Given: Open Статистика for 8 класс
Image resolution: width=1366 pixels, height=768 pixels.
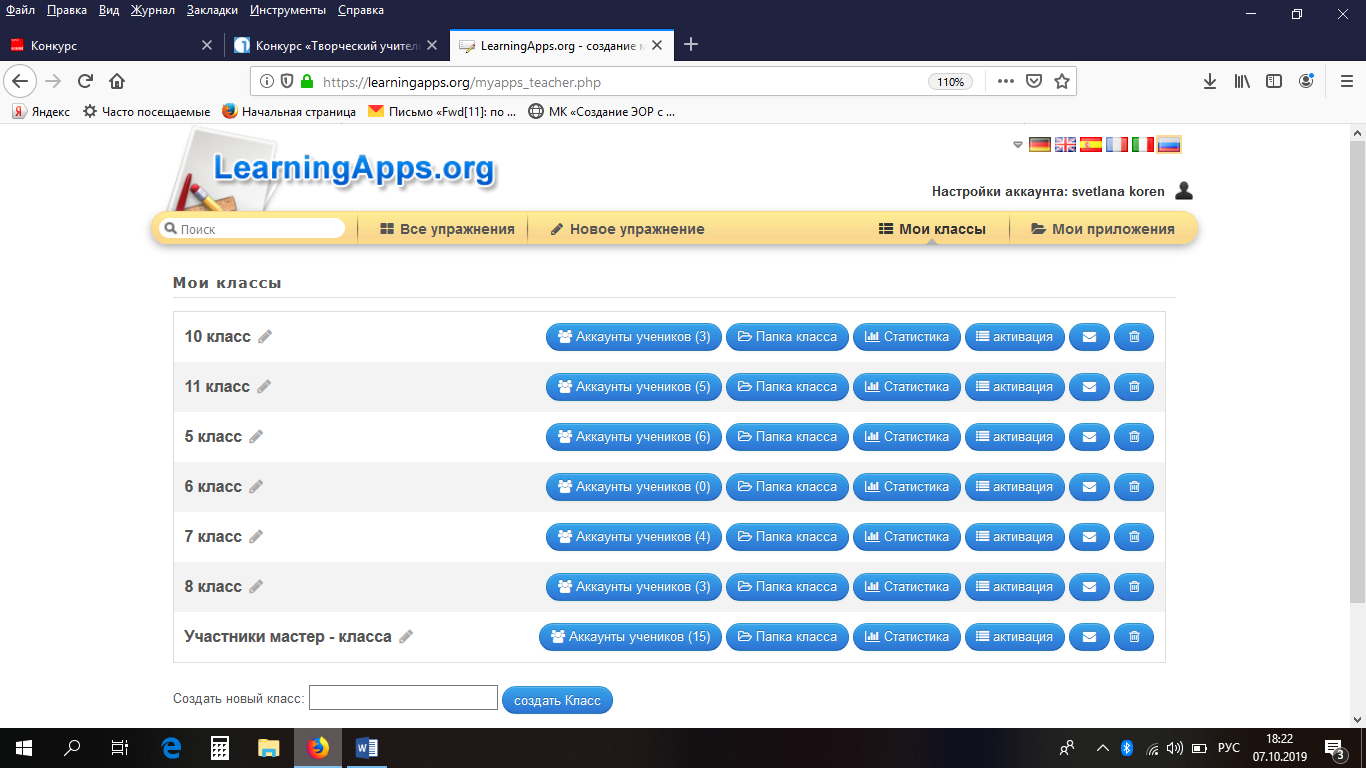Looking at the screenshot, I should 907,587.
